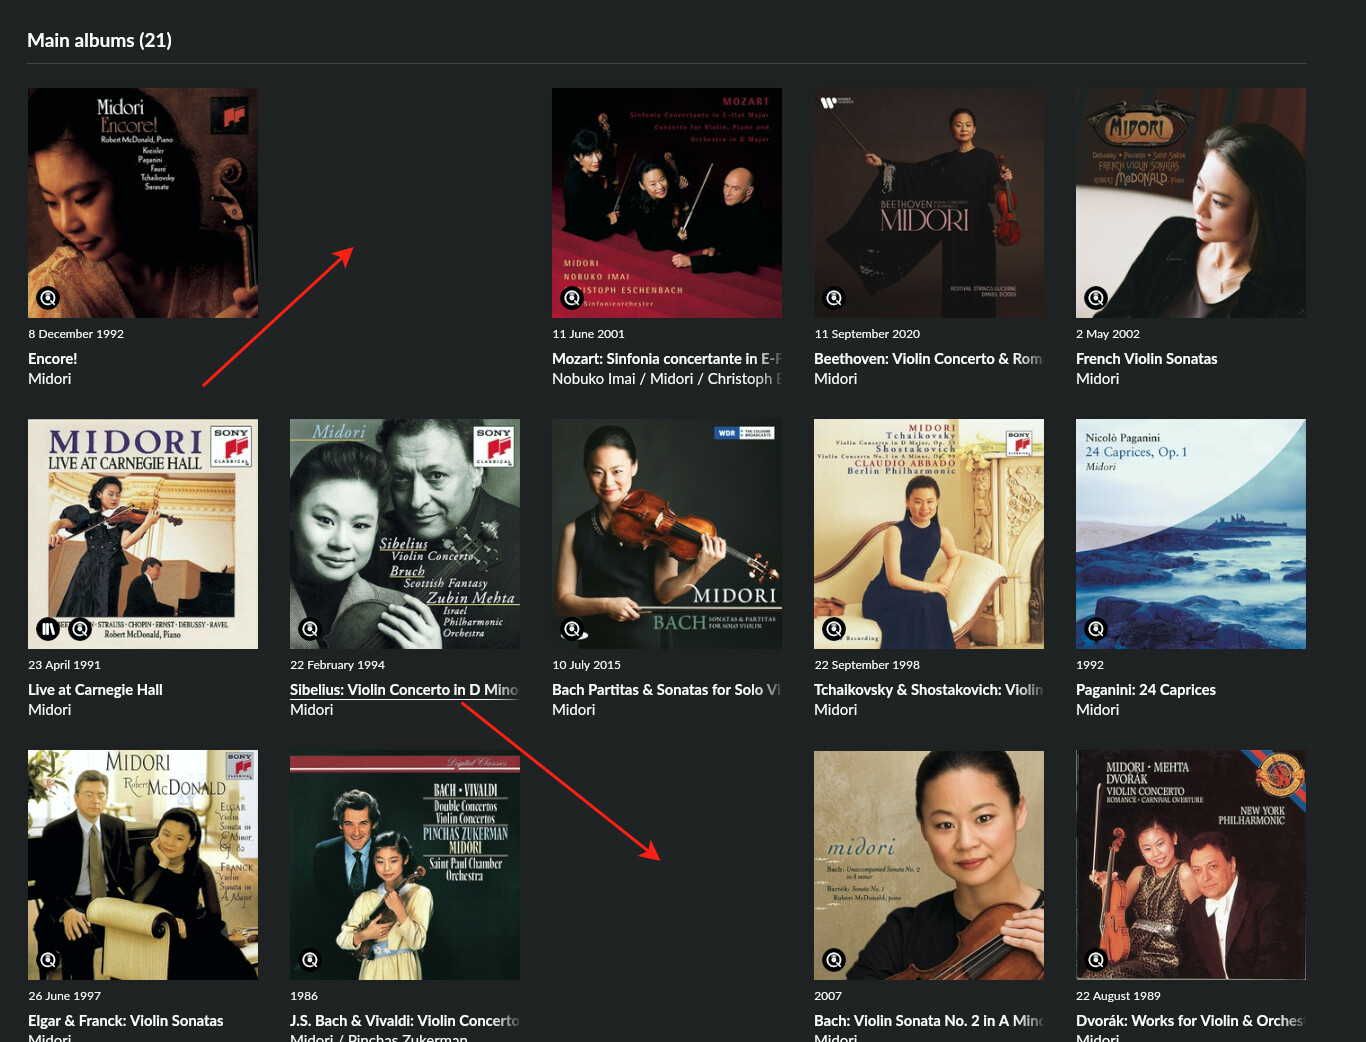
Task: Open the Midori Robert McDonald Elgar cover art
Action: [143, 865]
